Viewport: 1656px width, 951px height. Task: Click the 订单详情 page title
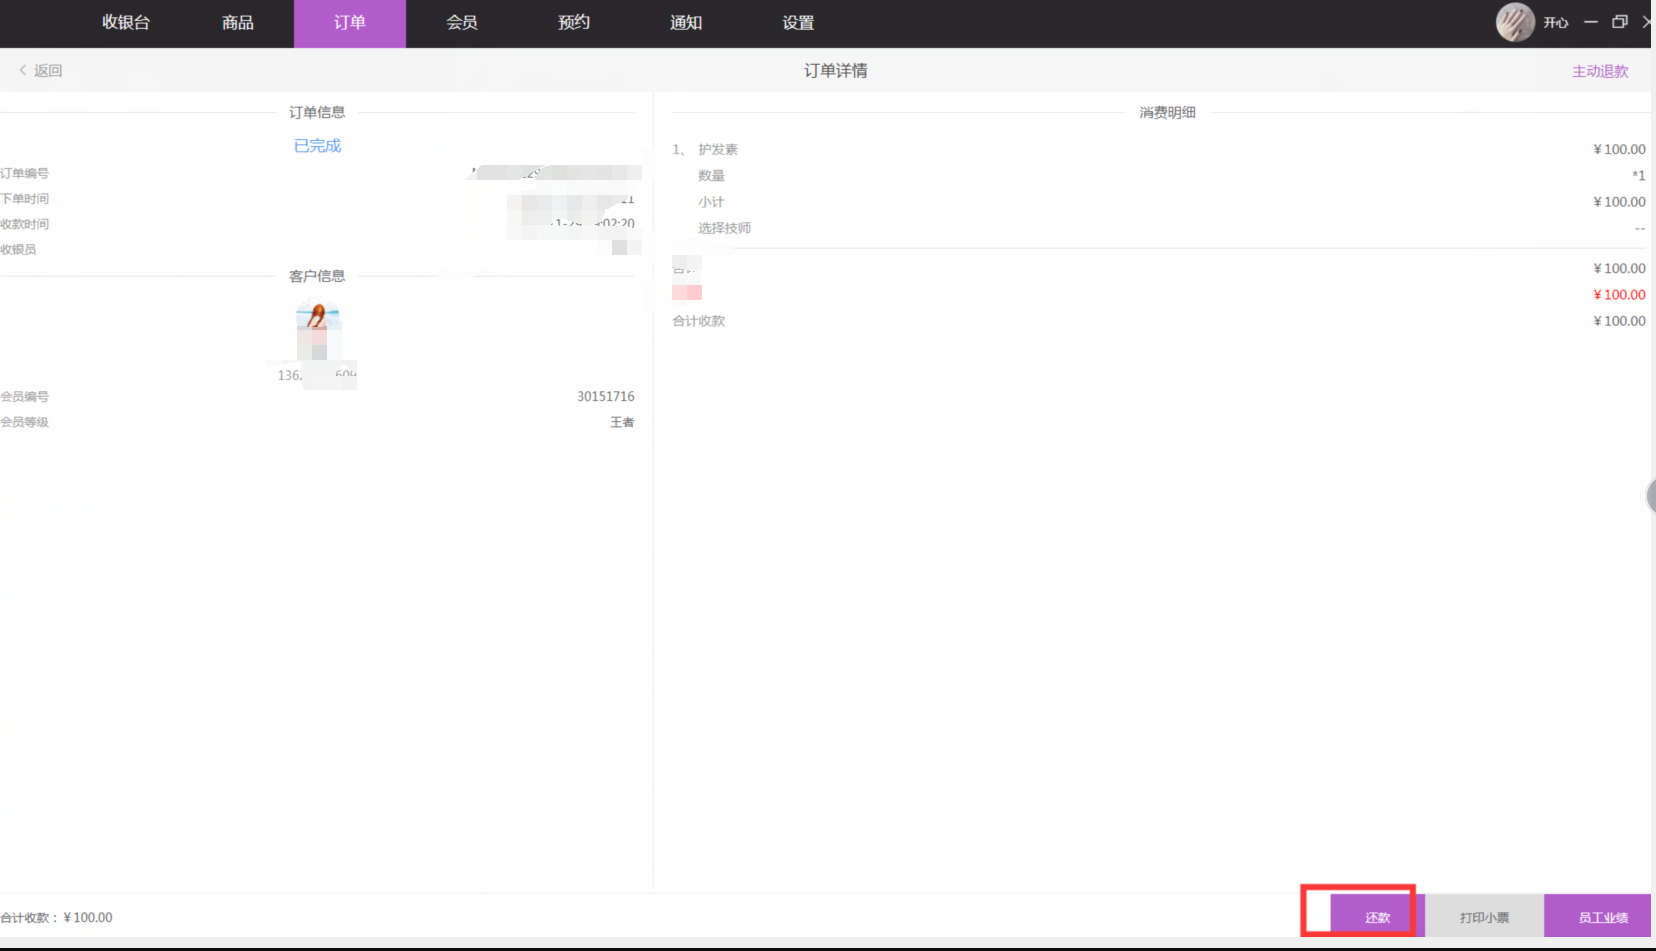836,71
